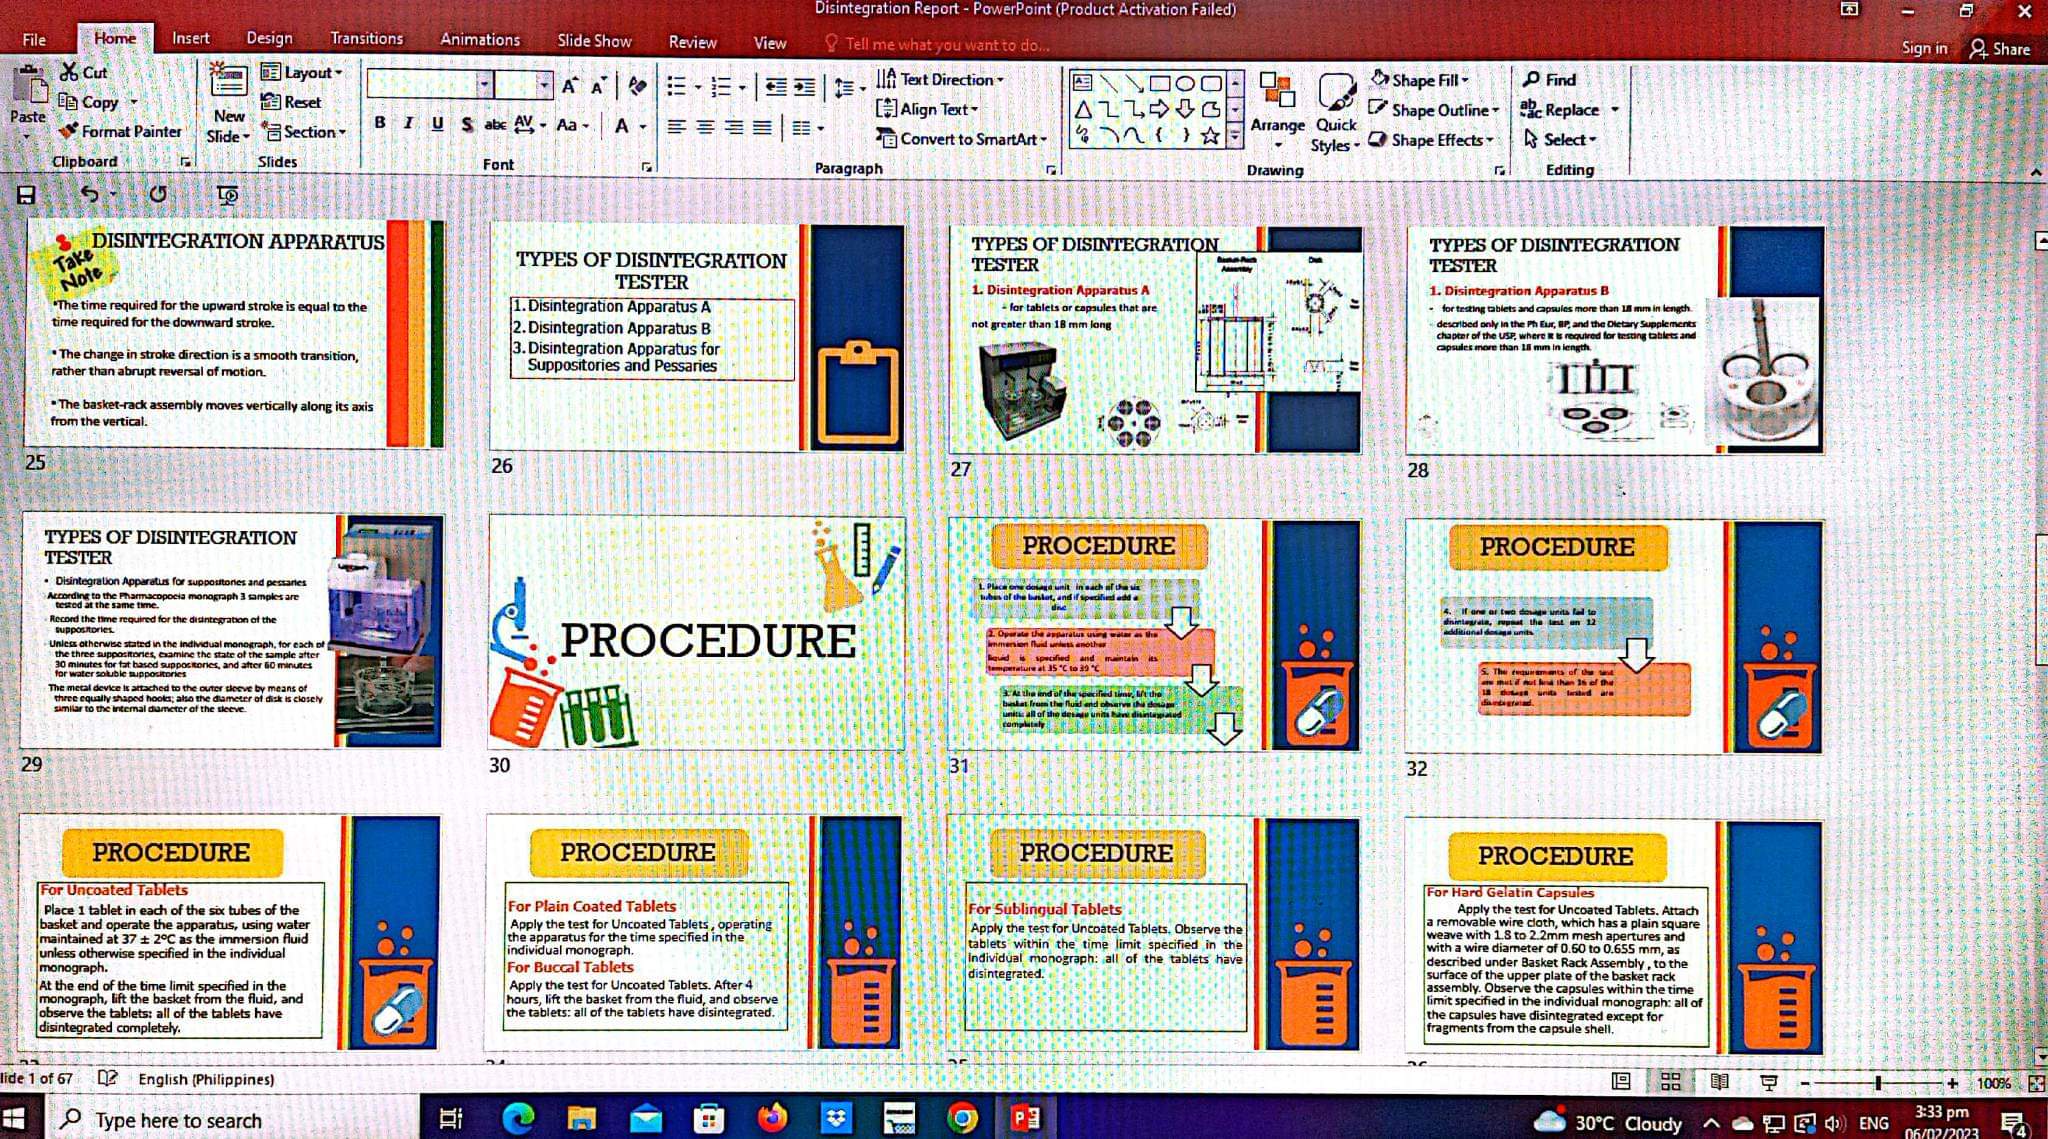
Task: Toggle Underline text formatting
Action: 437,123
